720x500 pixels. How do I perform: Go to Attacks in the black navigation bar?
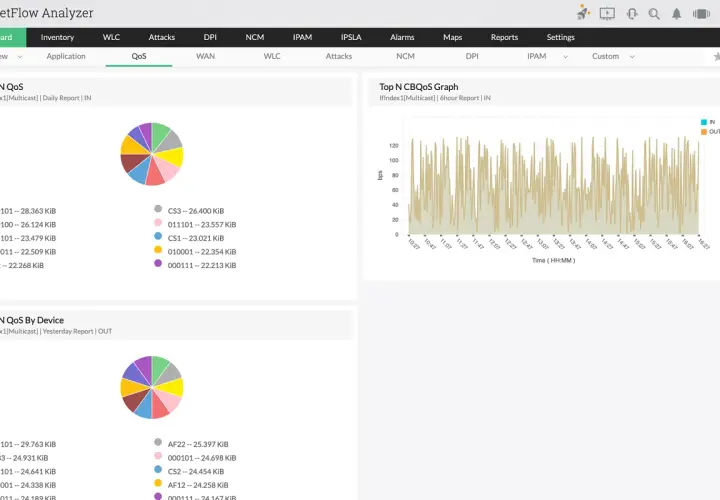point(162,37)
